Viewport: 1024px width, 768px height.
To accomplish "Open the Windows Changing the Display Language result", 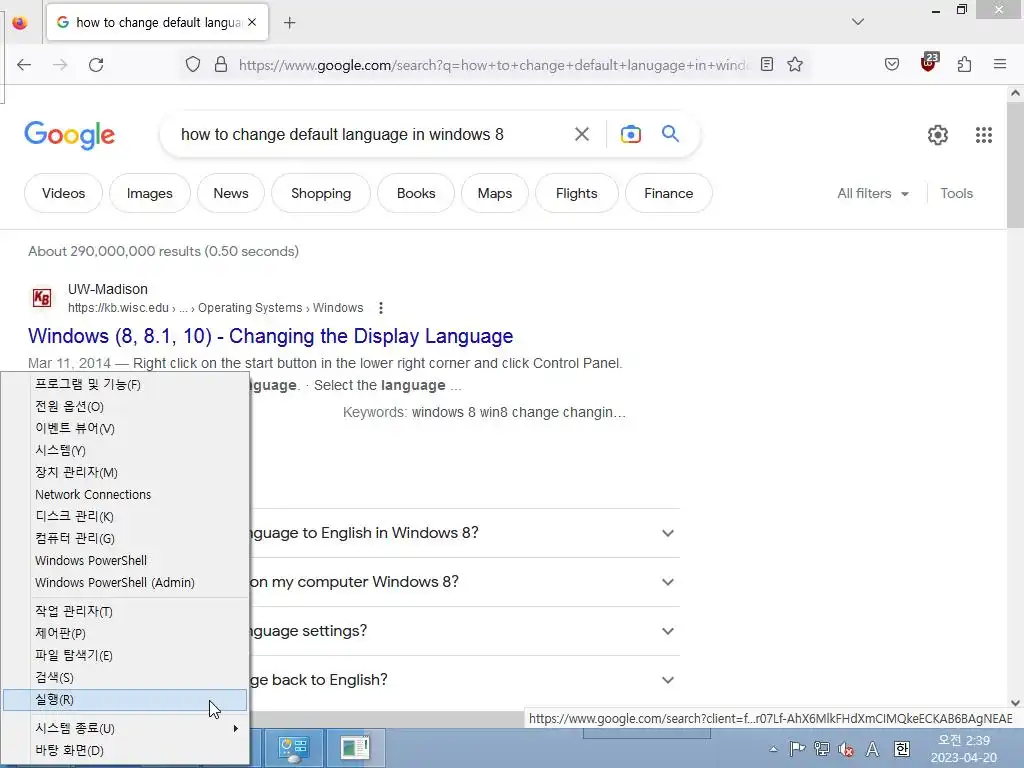I will point(270,336).
